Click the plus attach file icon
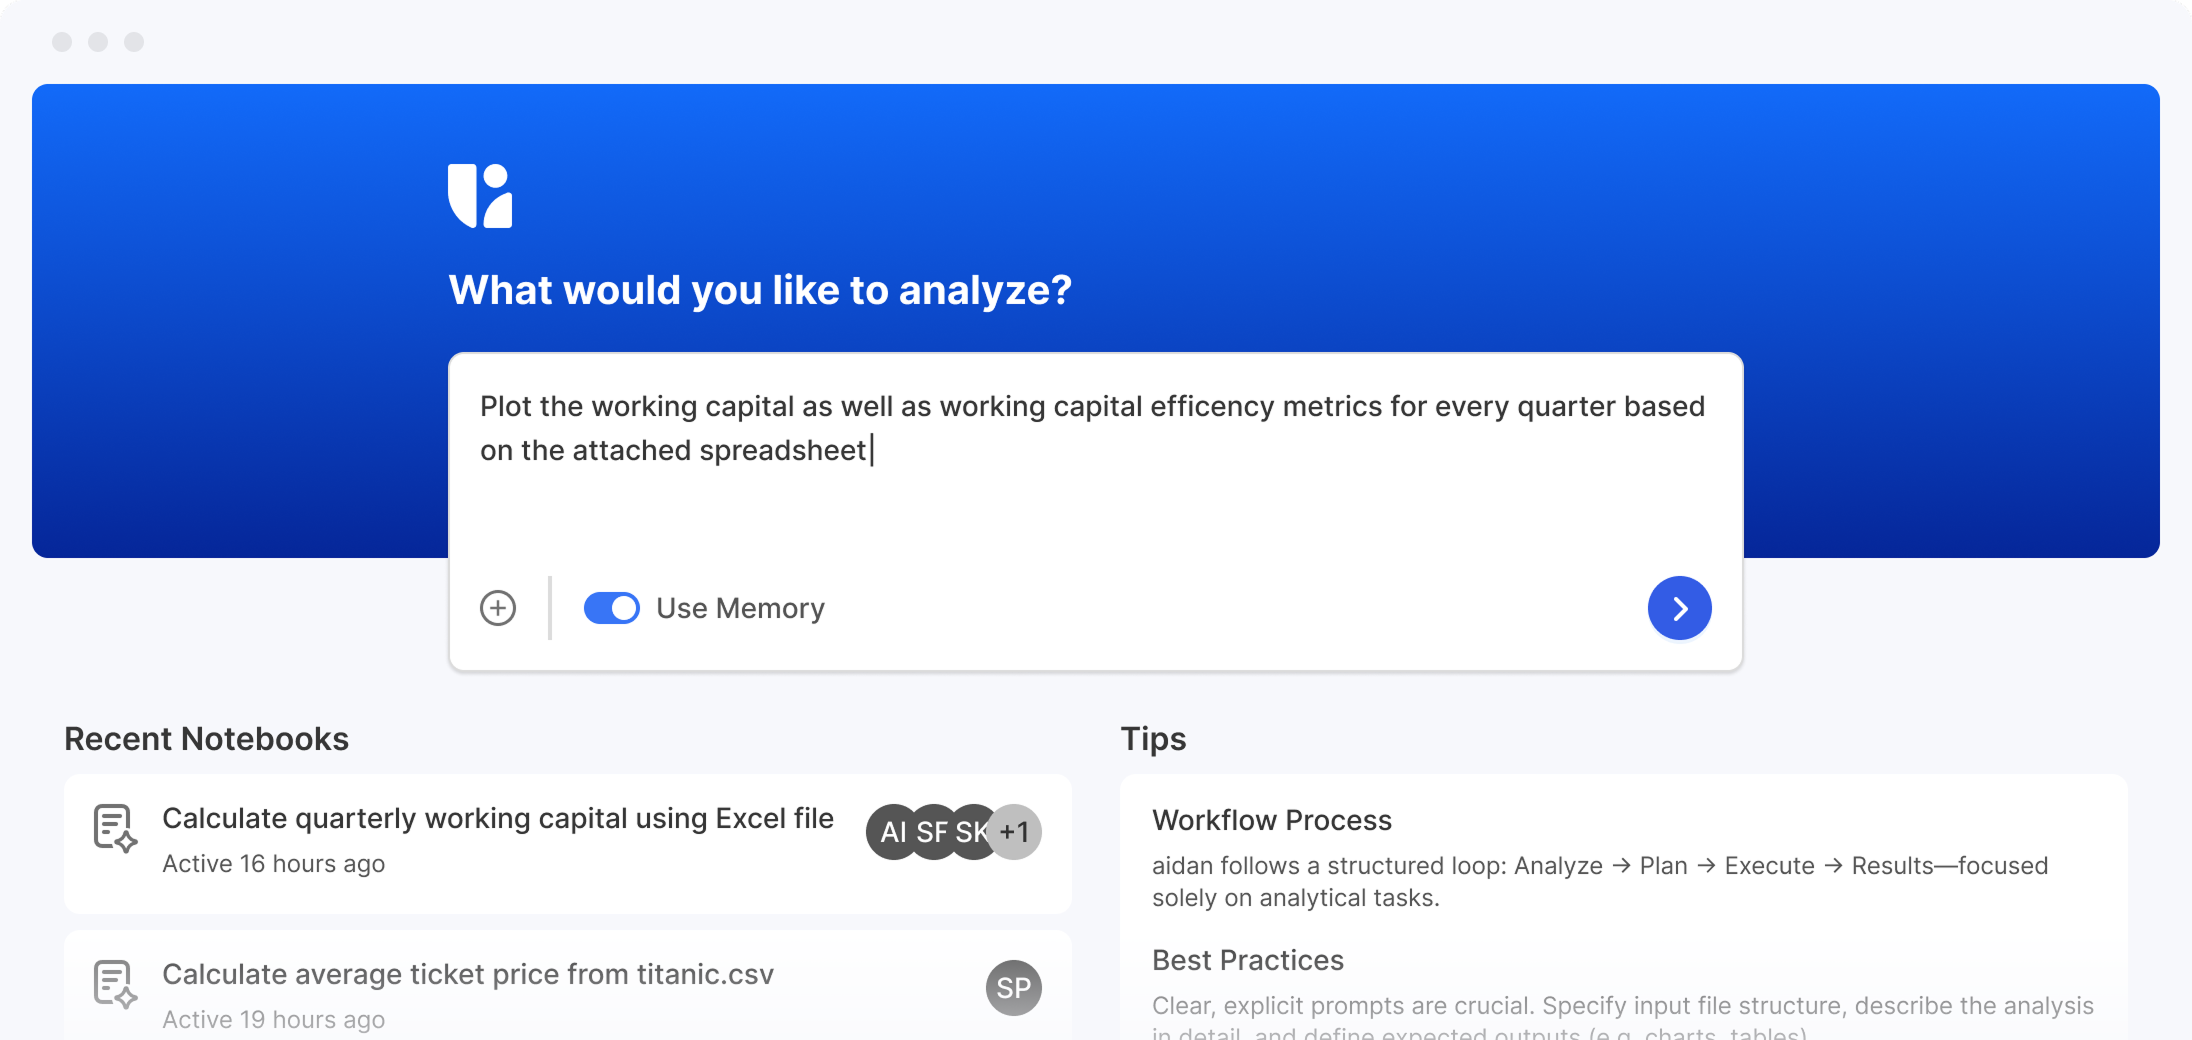Image resolution: width=2192 pixels, height=1040 pixels. coord(498,608)
